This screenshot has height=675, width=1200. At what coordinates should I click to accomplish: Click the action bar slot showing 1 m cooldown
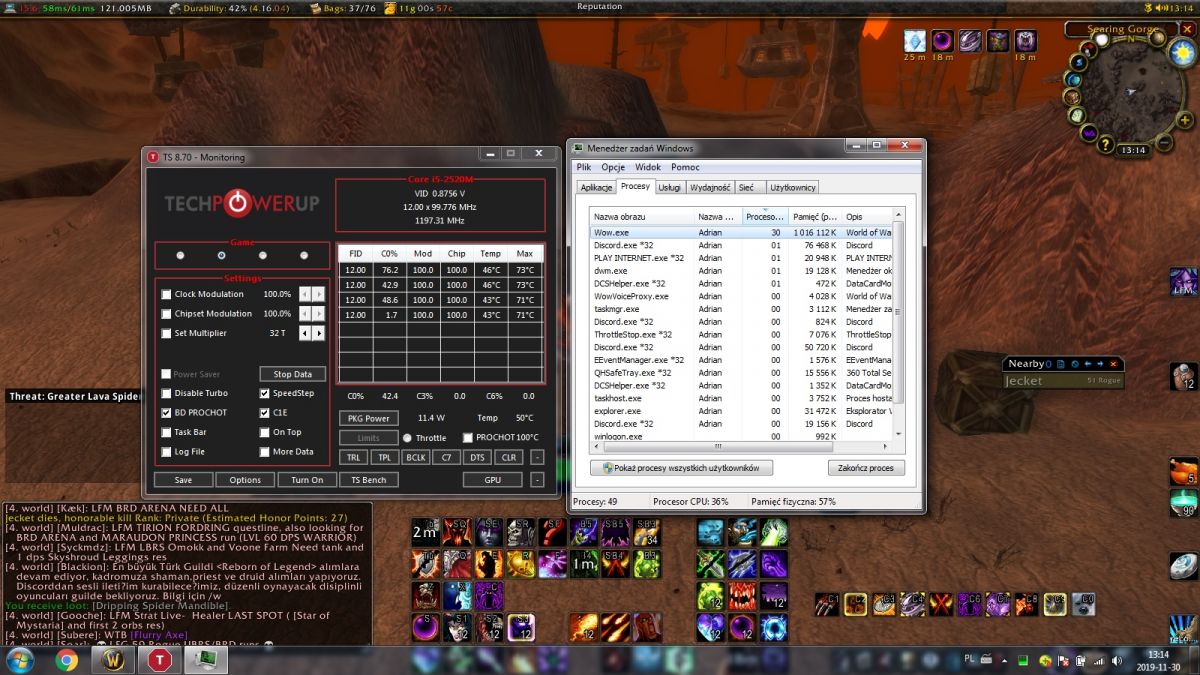tap(583, 564)
